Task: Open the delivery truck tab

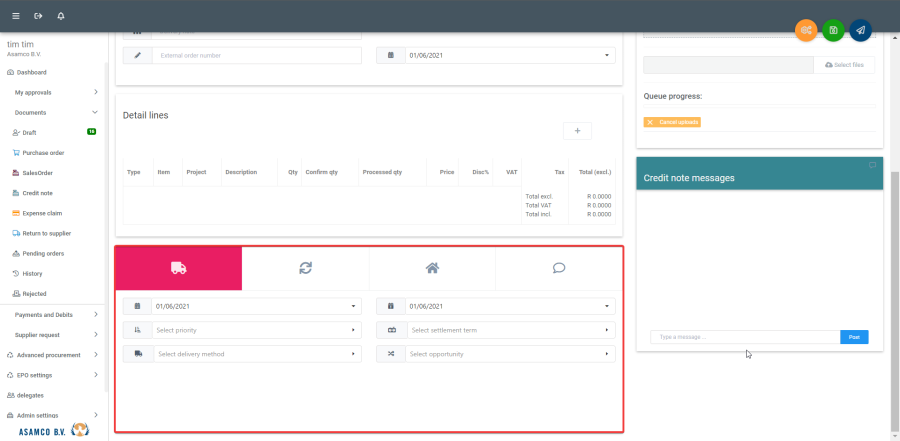Action: 178,268
